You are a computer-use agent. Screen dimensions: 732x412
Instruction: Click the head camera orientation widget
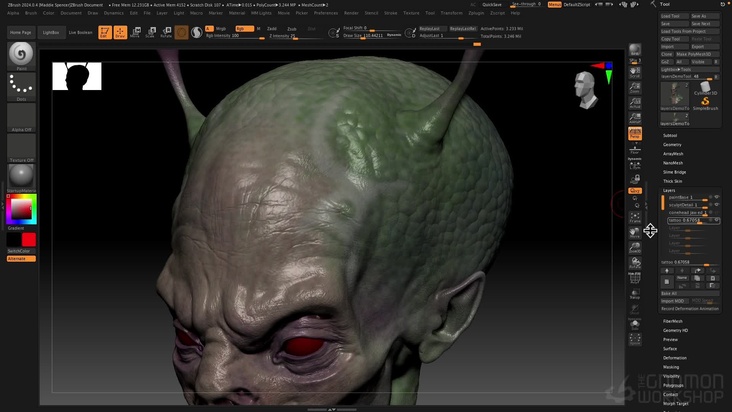(x=585, y=90)
